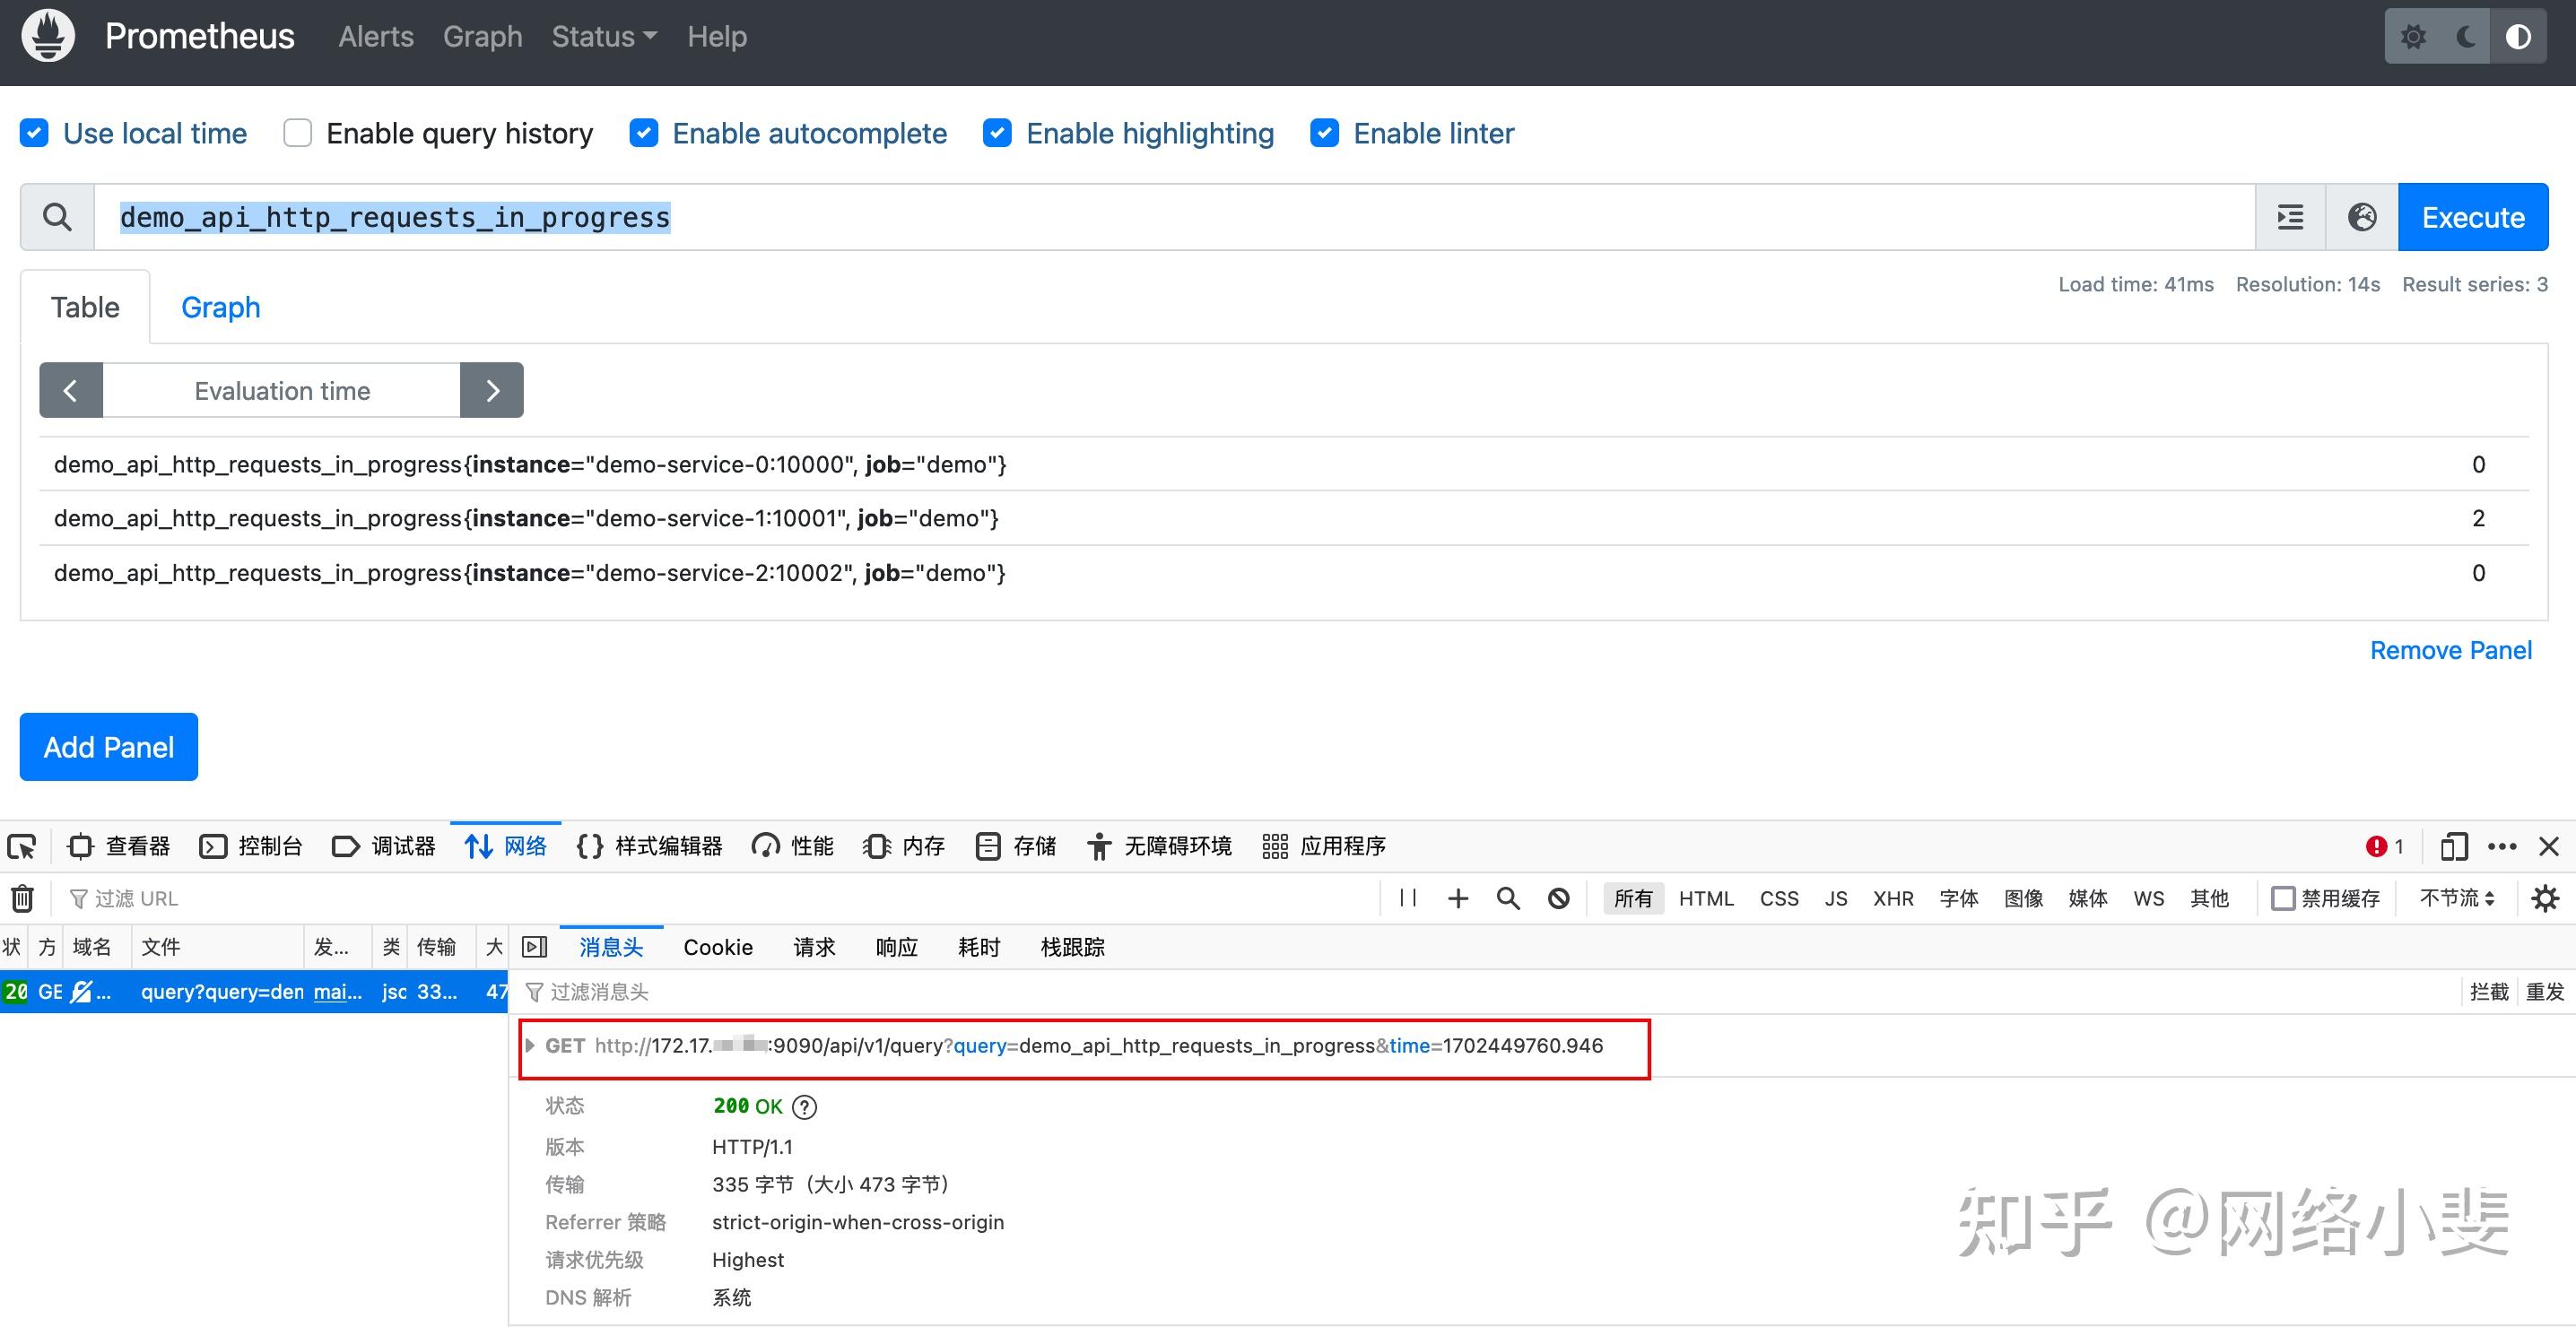Open the metrics explorer globe icon
Image resolution: width=2576 pixels, height=1327 pixels.
point(2362,217)
